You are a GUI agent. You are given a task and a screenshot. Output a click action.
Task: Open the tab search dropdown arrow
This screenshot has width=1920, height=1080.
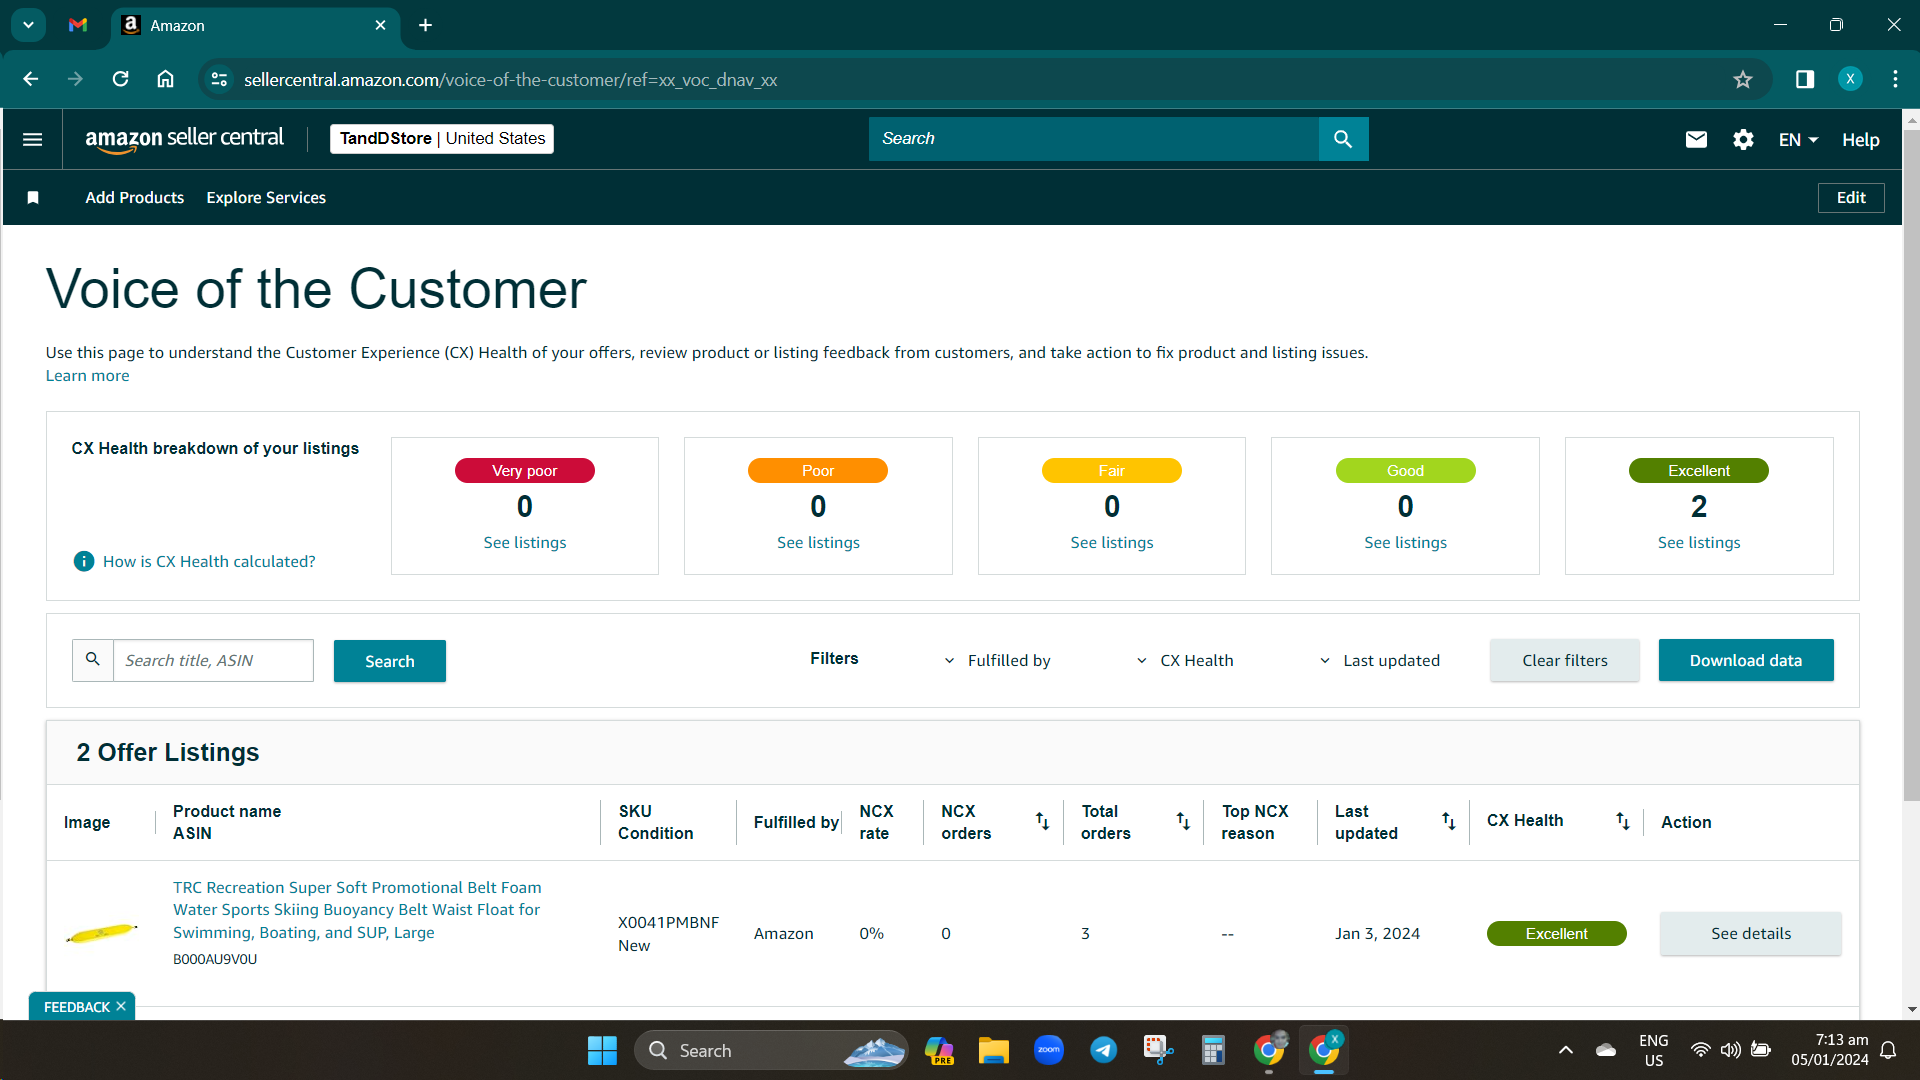[28, 25]
